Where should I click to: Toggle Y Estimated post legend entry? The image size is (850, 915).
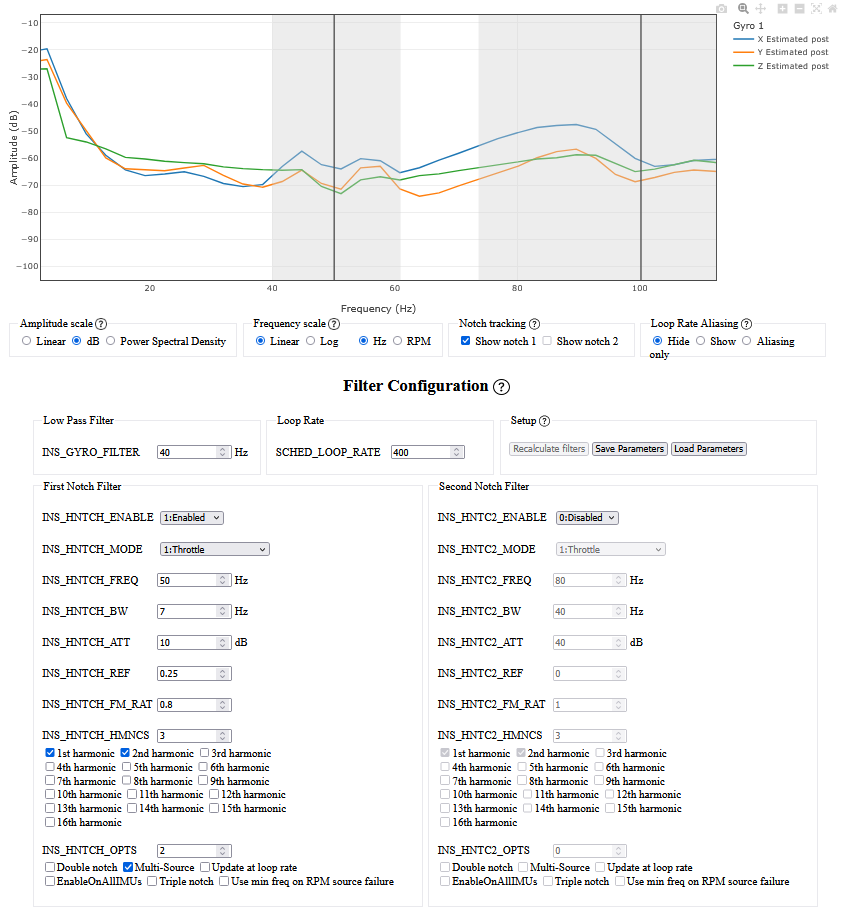792,52
